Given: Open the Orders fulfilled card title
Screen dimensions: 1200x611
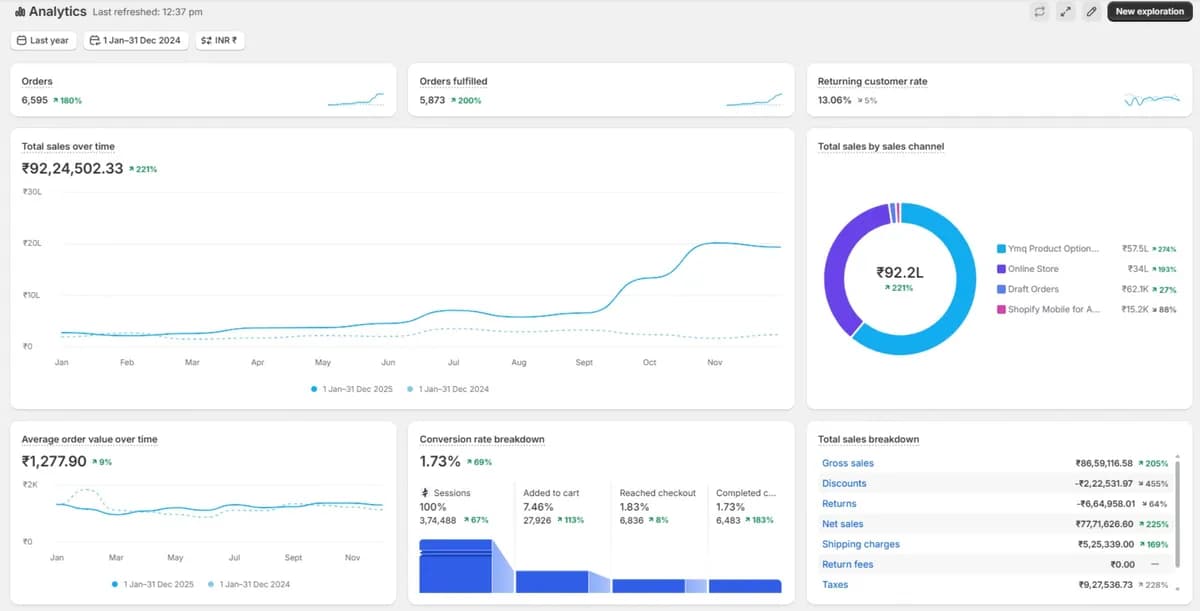Looking at the screenshot, I should tap(453, 81).
